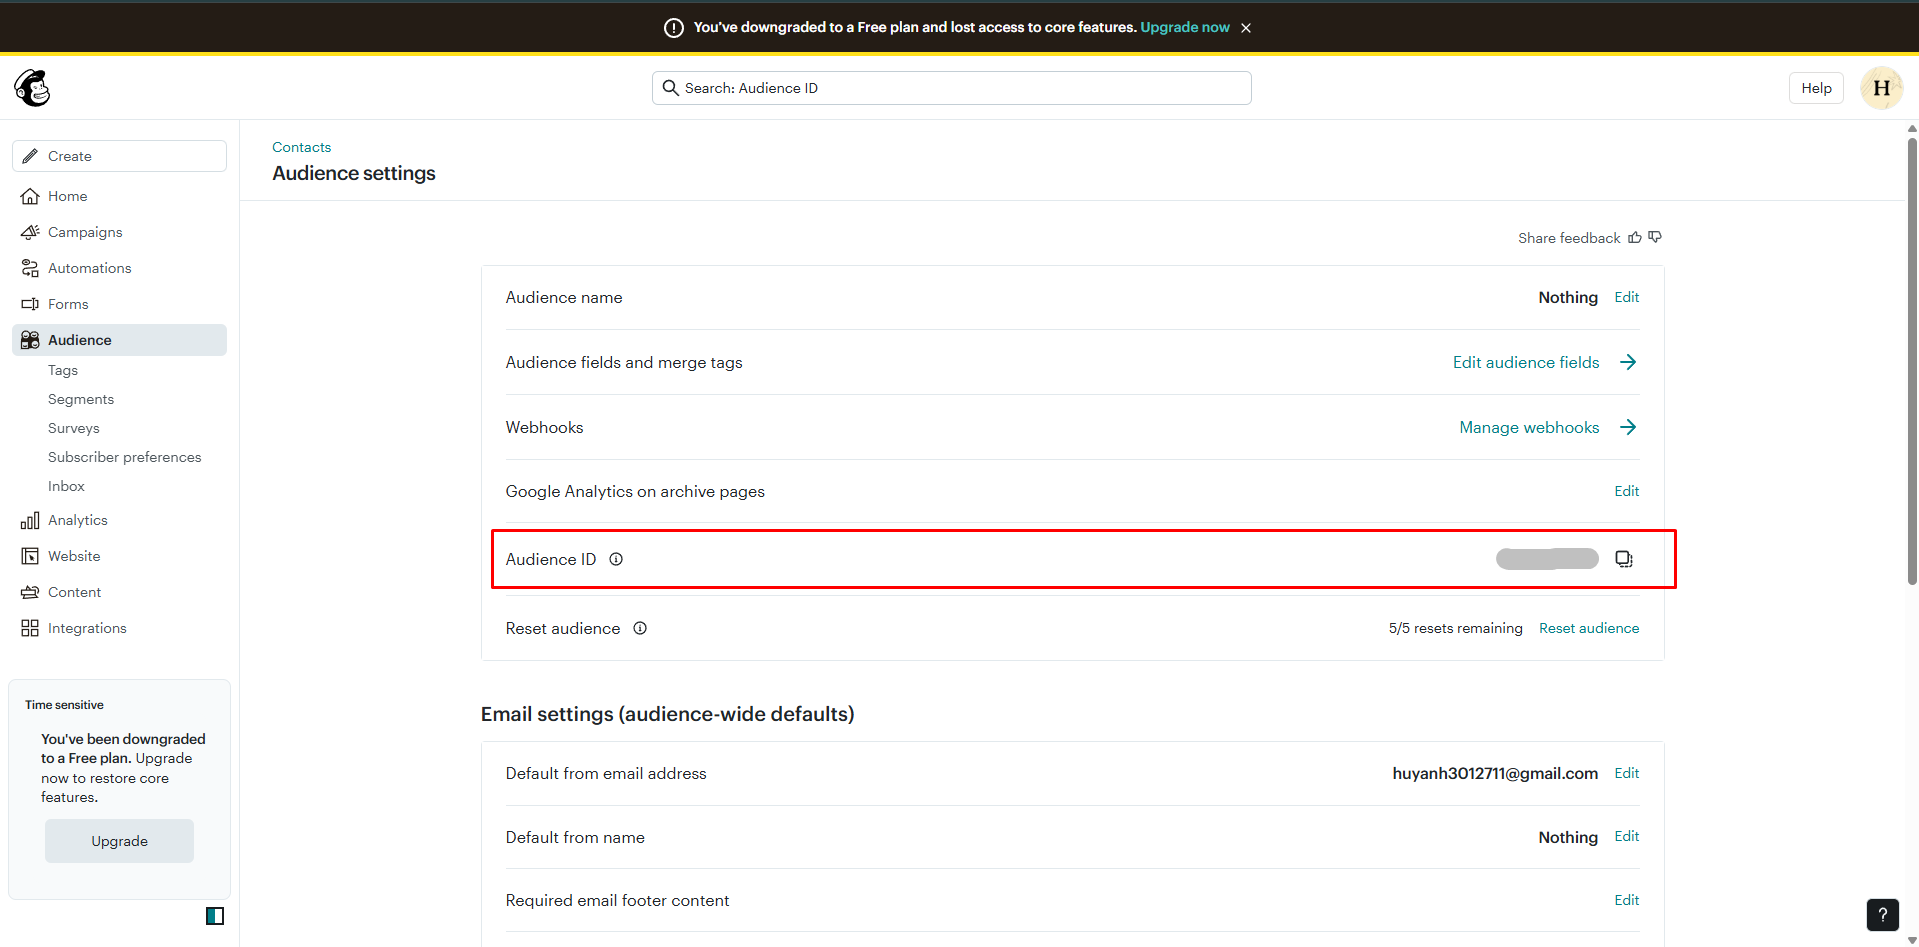Click the warning icon in top banner
Image resolution: width=1919 pixels, height=947 pixels.
click(674, 28)
